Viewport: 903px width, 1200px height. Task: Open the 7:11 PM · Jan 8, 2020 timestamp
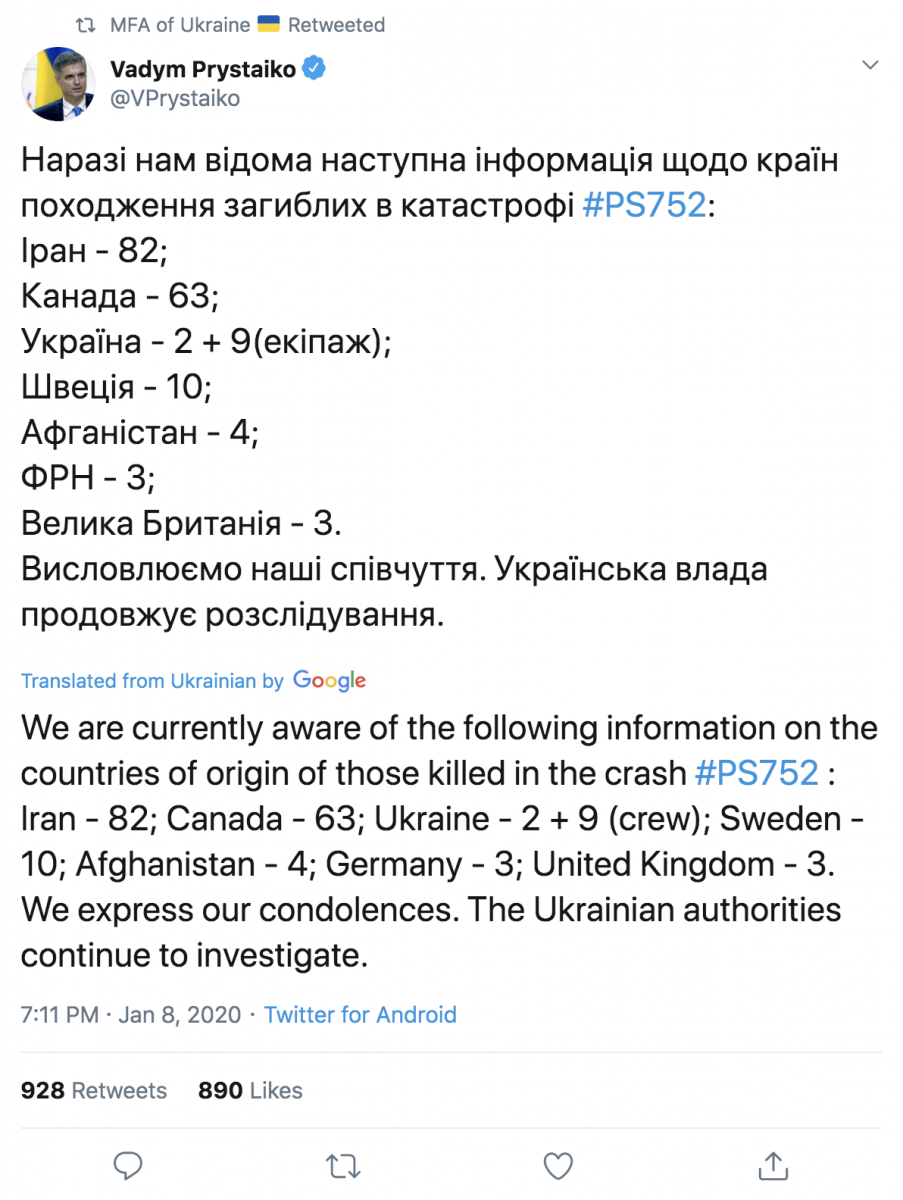(131, 1015)
